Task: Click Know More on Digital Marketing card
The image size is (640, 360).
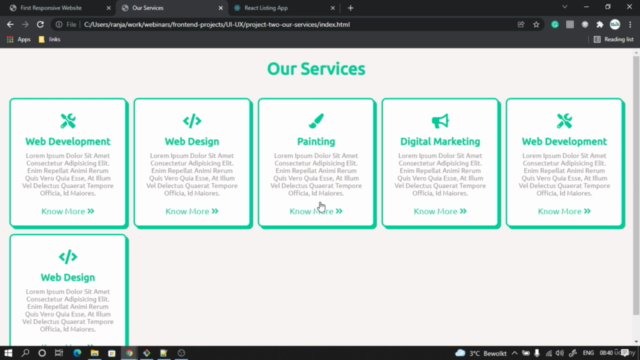Action: (440, 211)
